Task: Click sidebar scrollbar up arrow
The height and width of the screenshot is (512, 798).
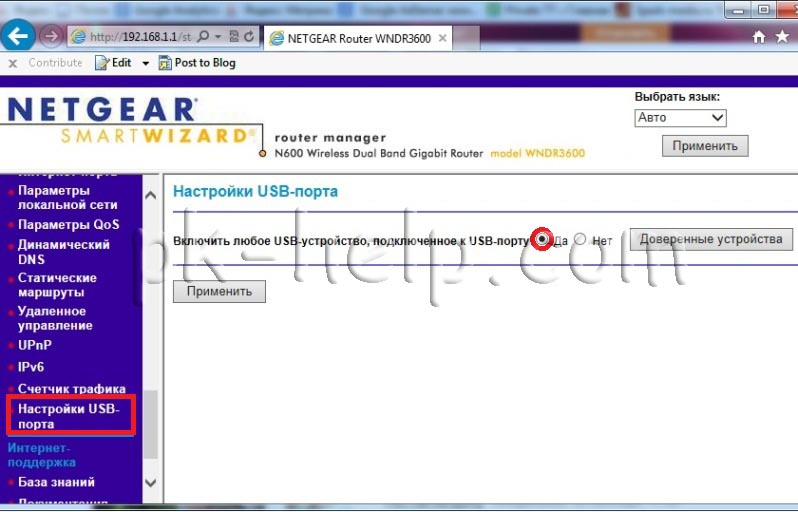Action: pos(151,195)
